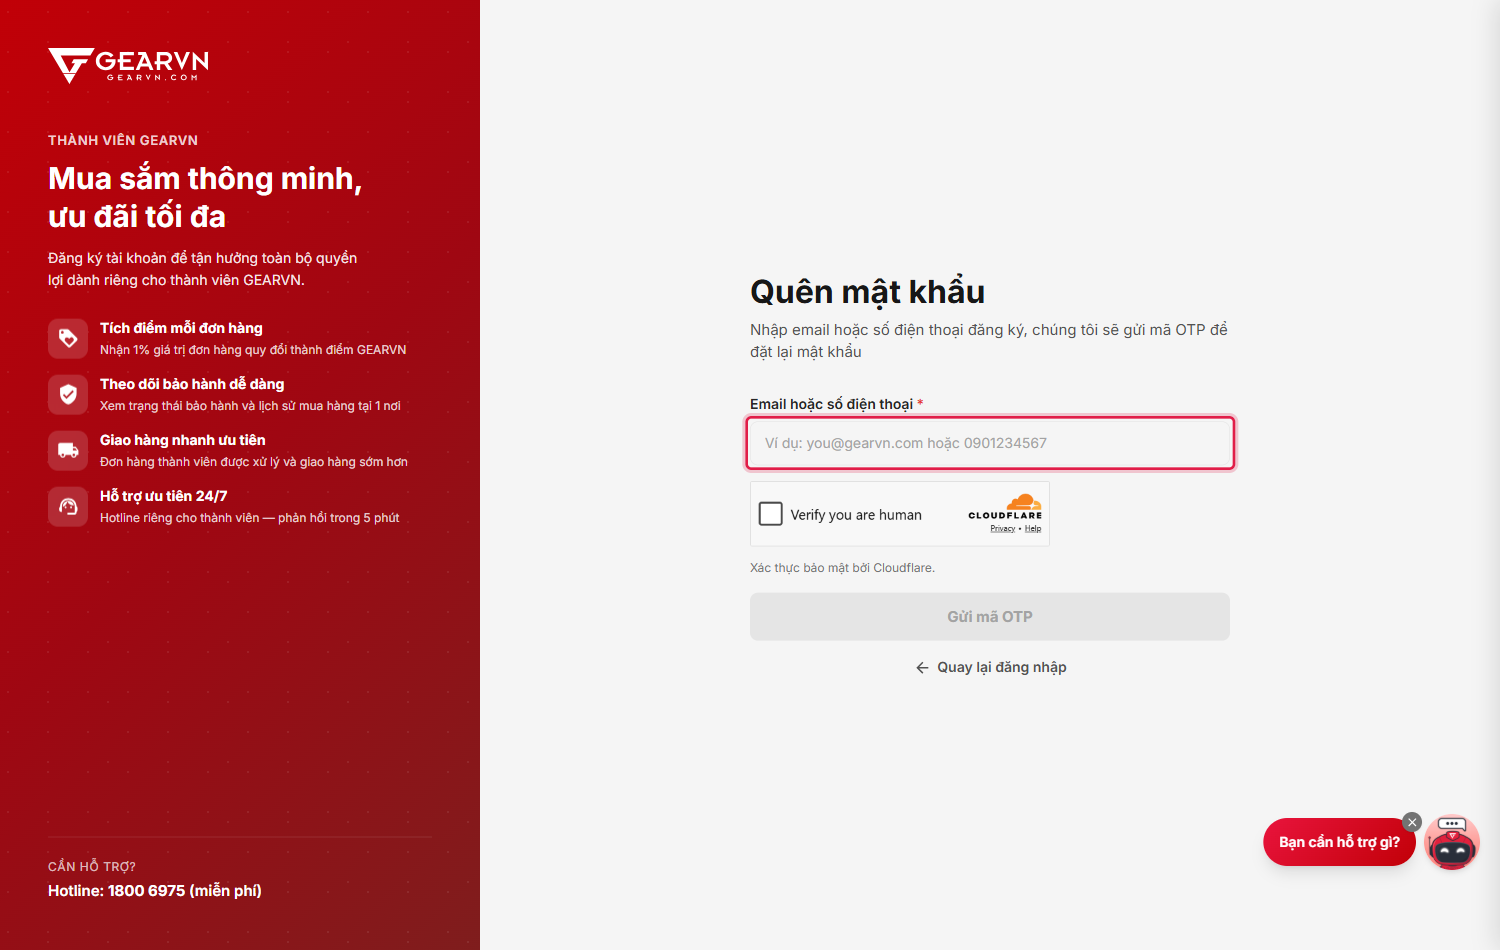Click the 24/7 support headset icon

coord(68,506)
